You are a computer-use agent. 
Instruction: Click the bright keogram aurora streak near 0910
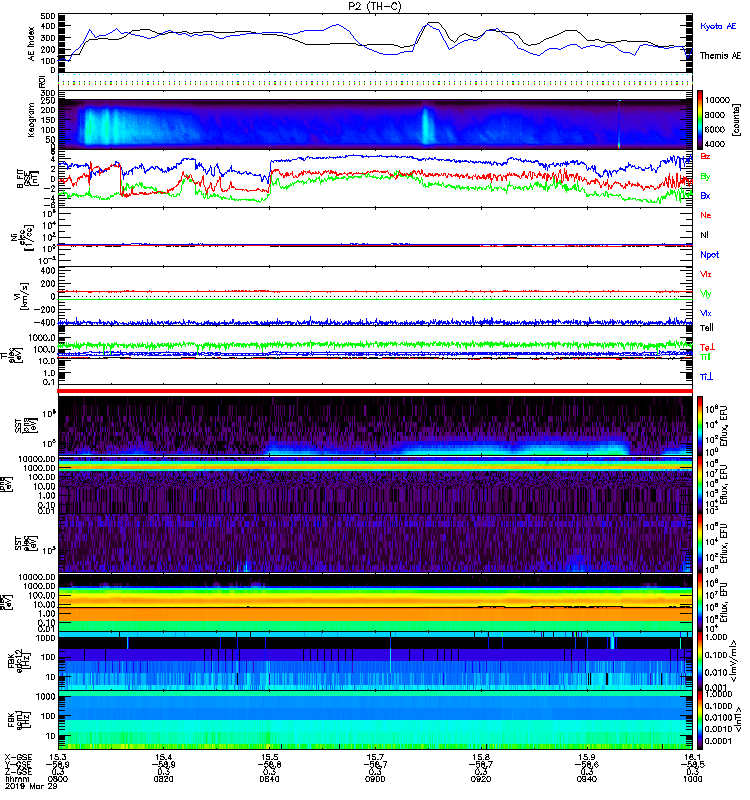click(426, 126)
